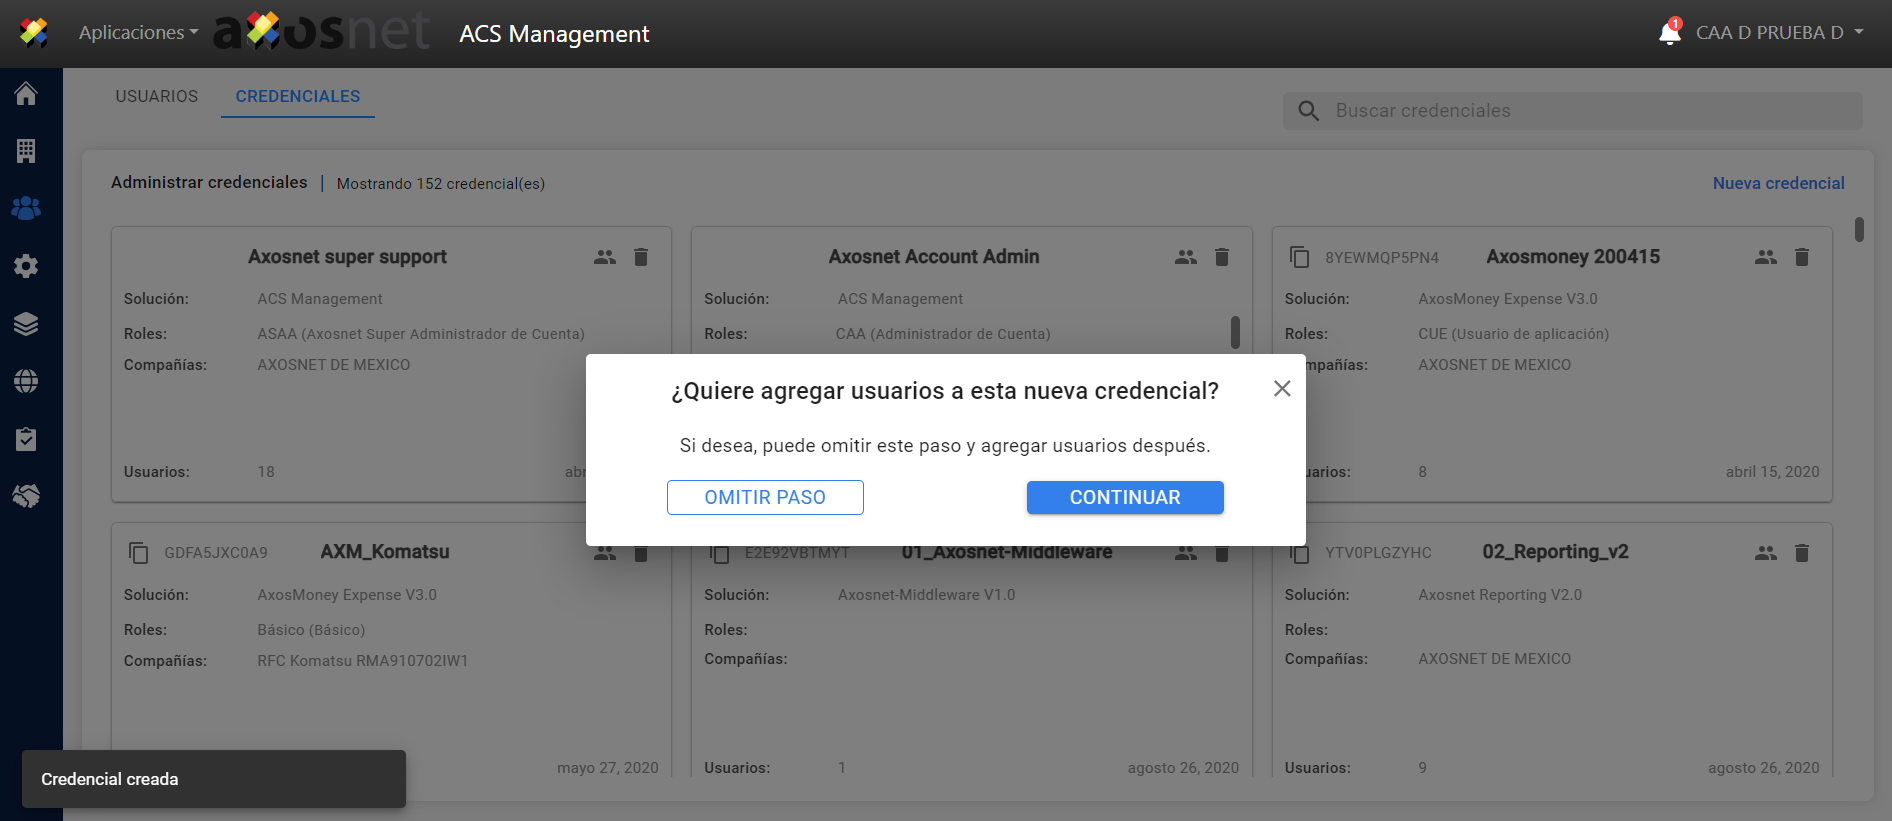Copy the GDFA5JXC0A9 credential code
1892x821 pixels.
click(139, 553)
